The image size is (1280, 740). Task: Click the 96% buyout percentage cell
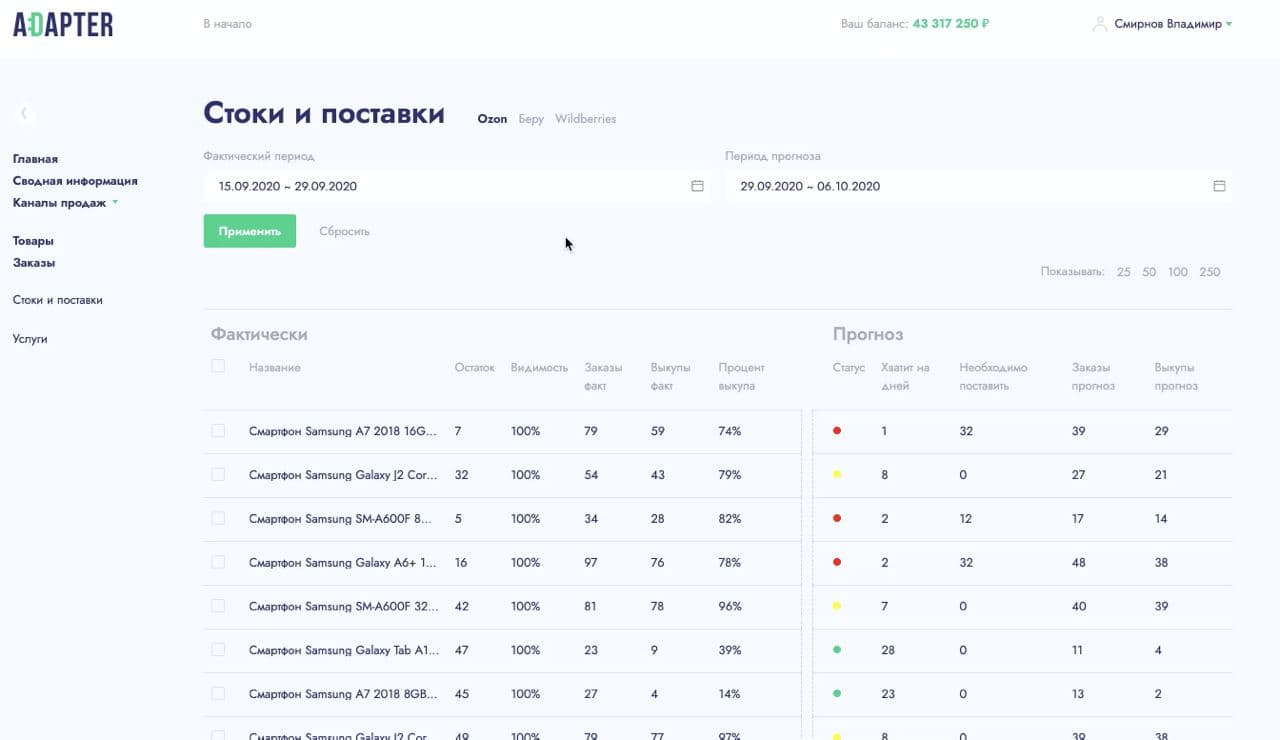pos(730,606)
